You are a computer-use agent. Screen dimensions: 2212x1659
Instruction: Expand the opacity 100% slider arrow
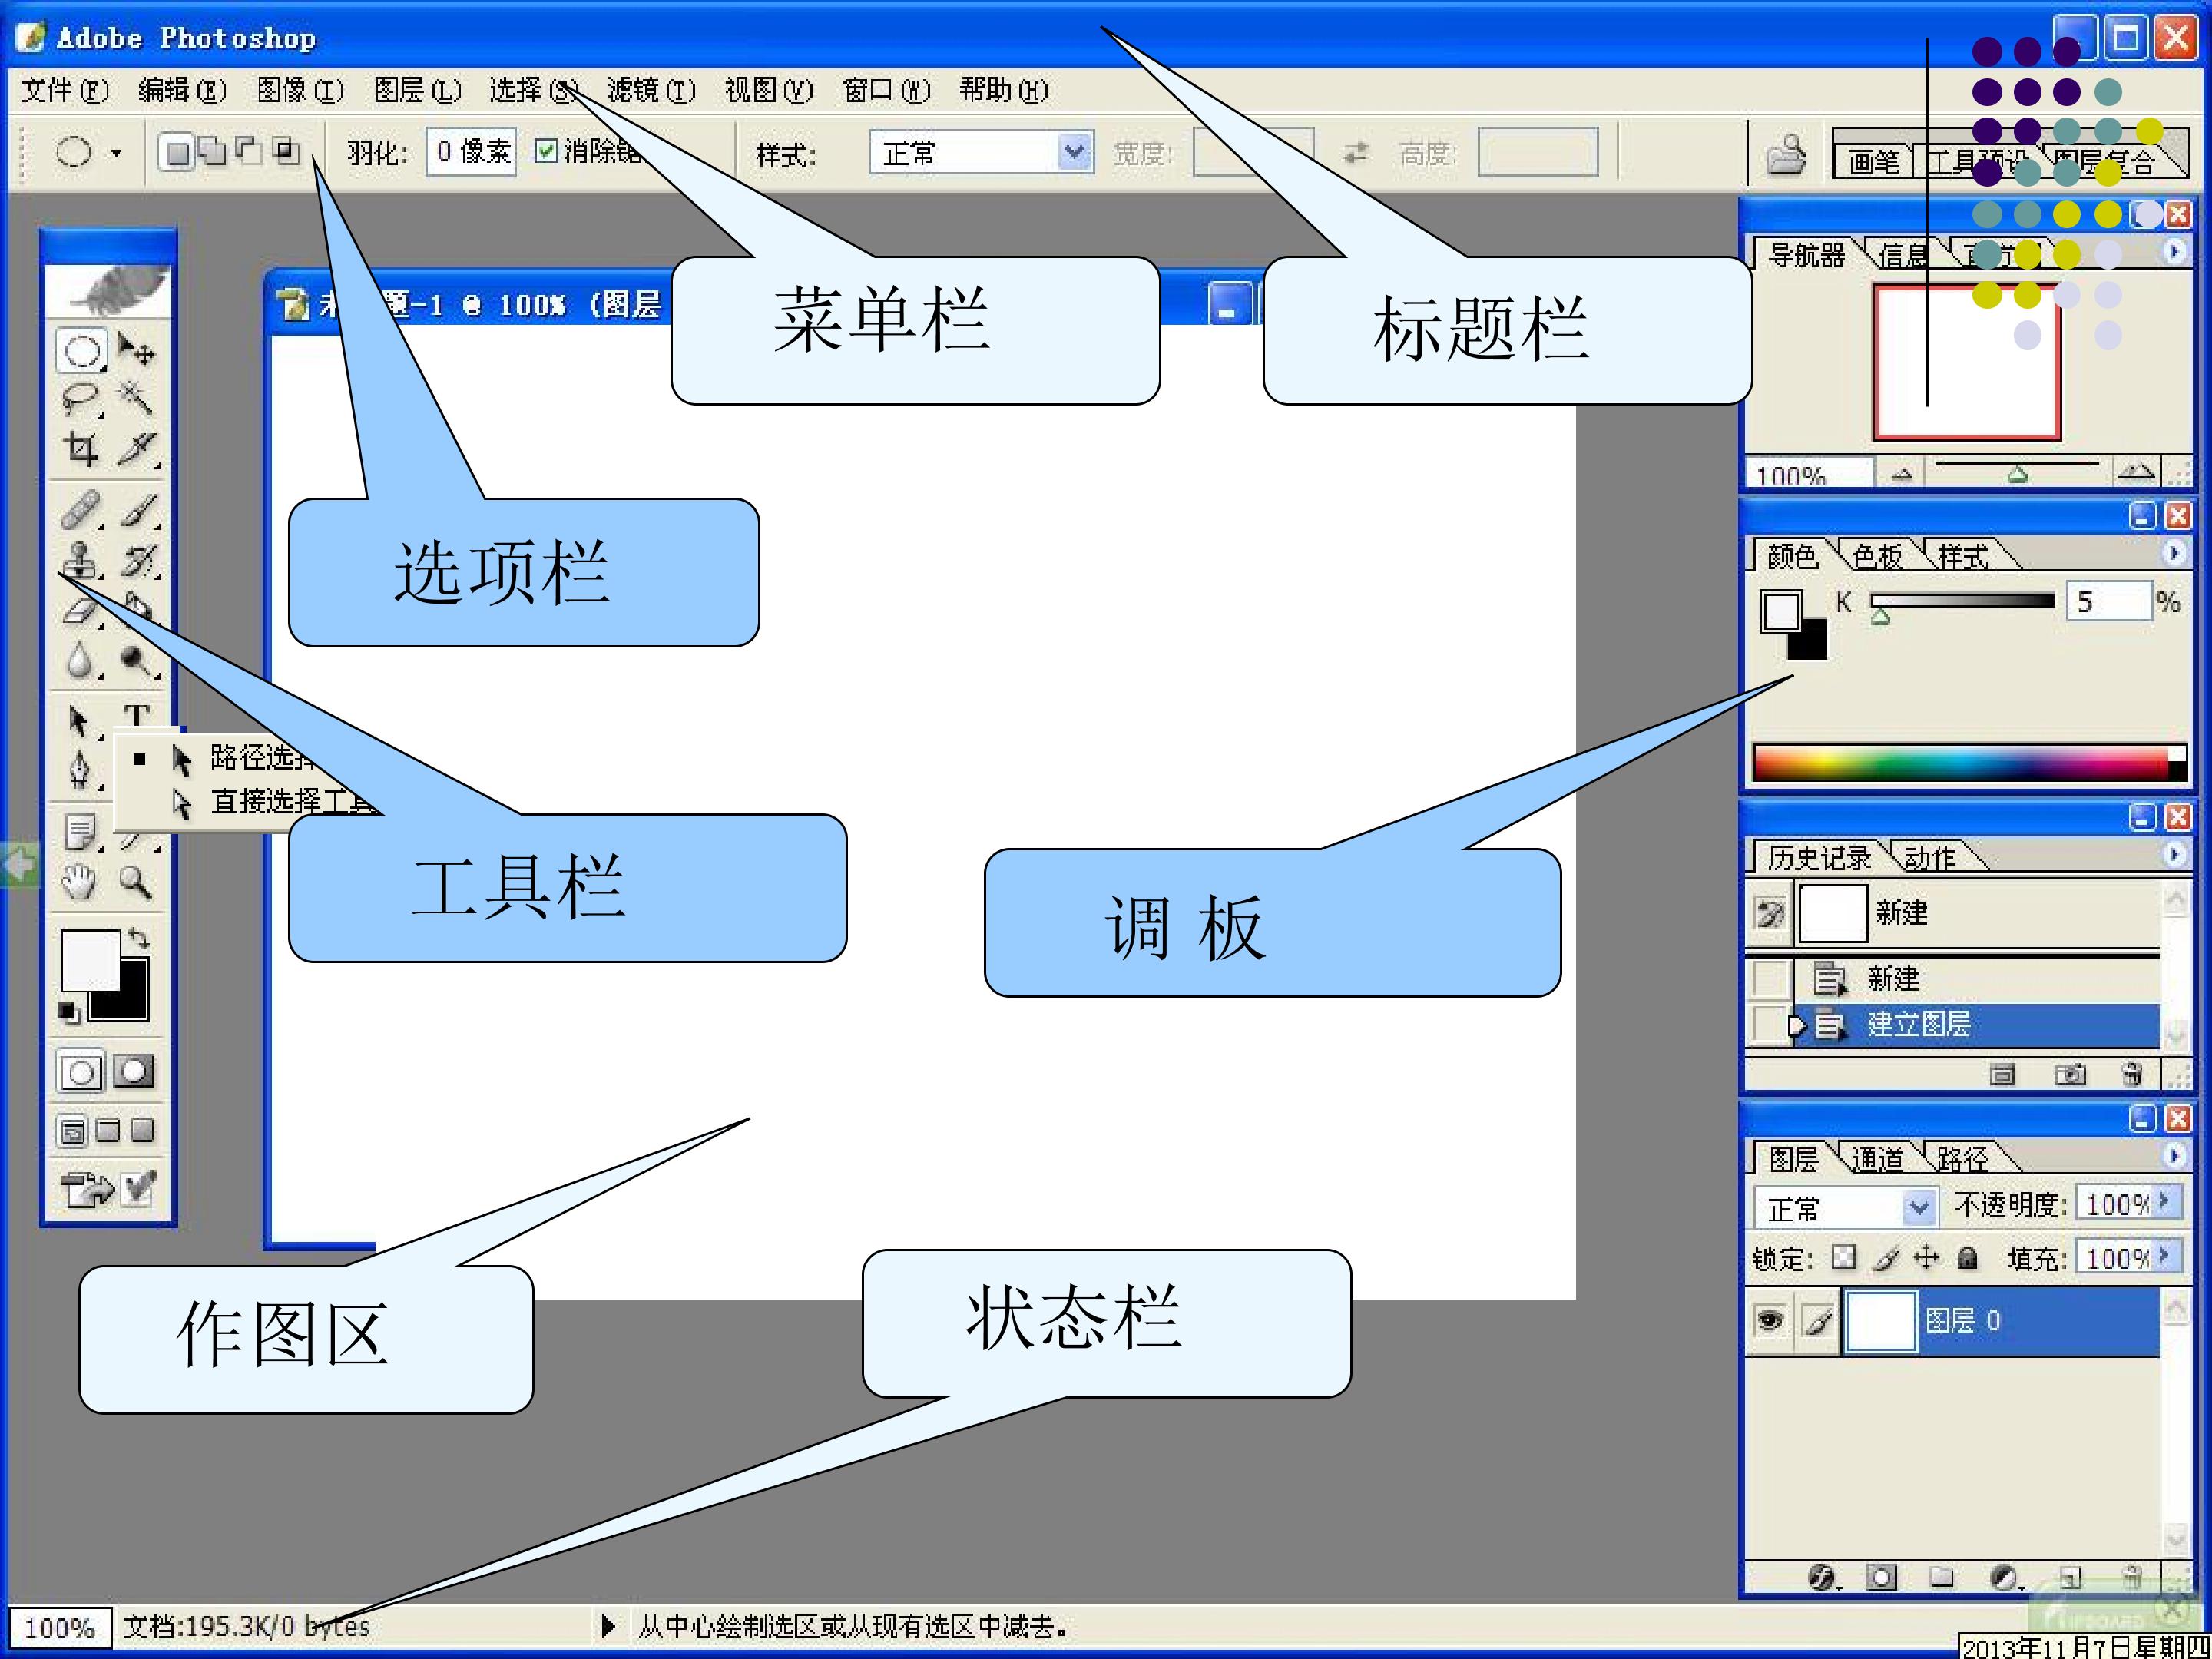(x=2164, y=1202)
